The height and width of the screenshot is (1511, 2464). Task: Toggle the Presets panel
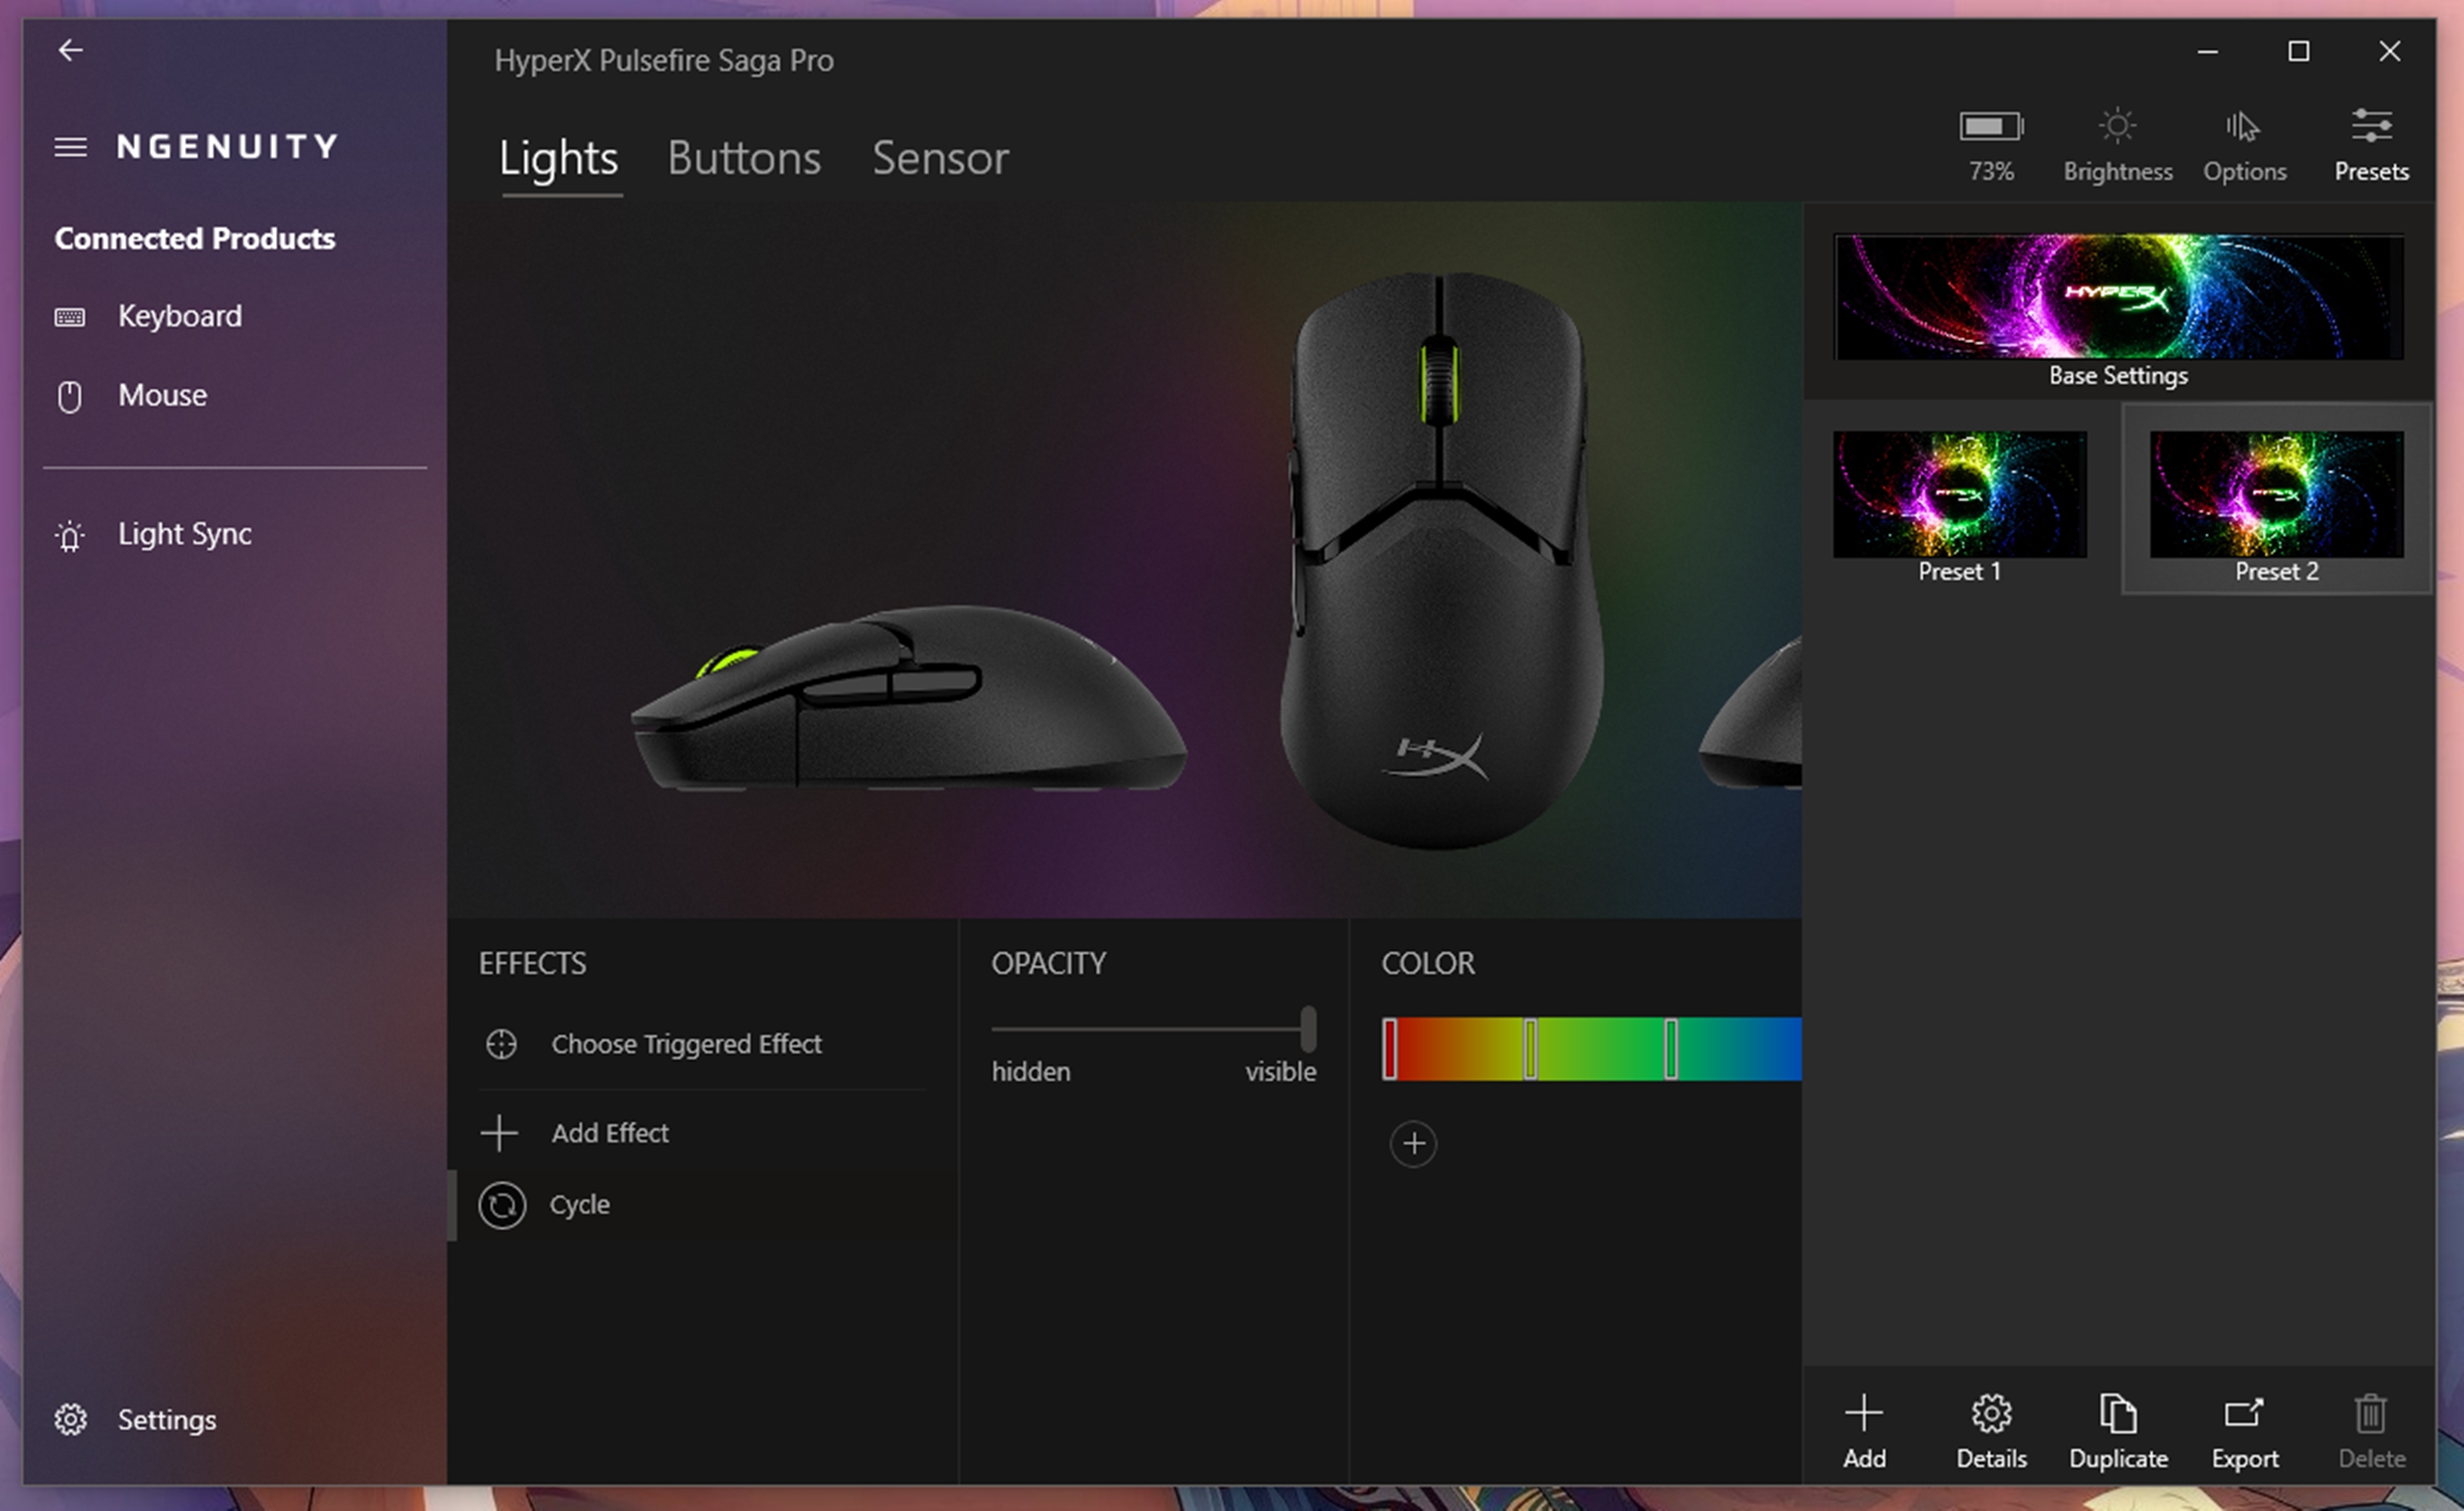click(x=2371, y=146)
